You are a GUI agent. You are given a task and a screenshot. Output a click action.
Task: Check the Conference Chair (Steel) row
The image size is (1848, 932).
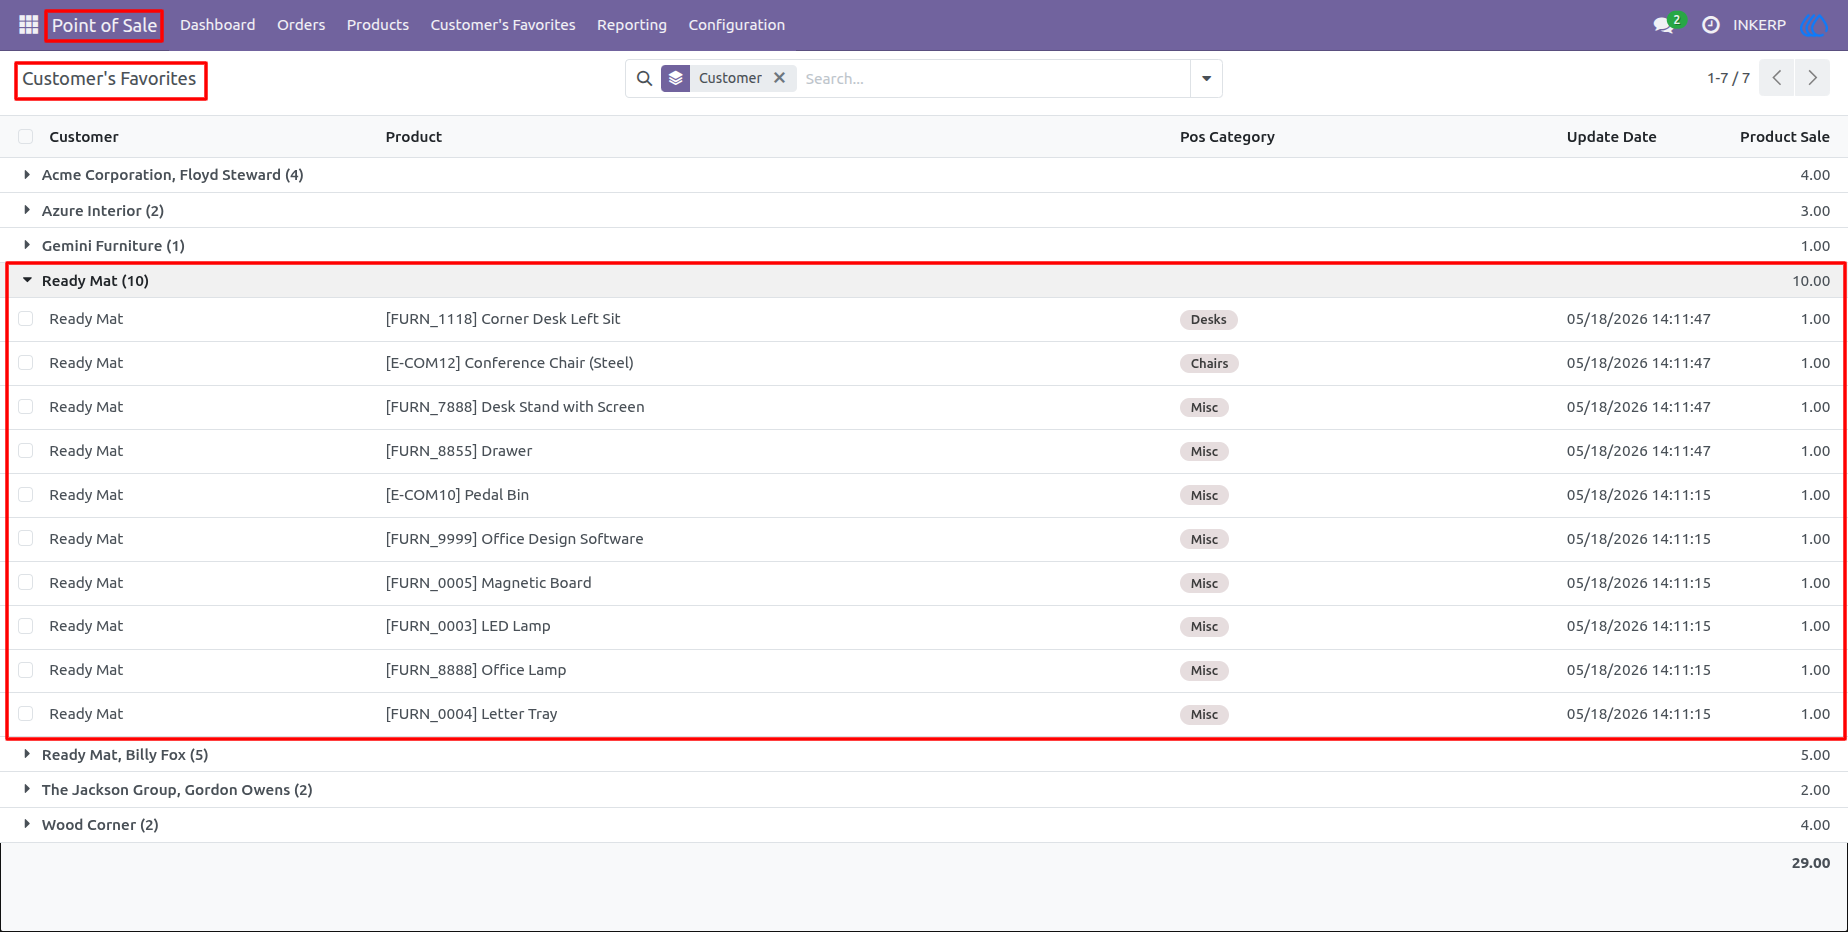(x=26, y=363)
